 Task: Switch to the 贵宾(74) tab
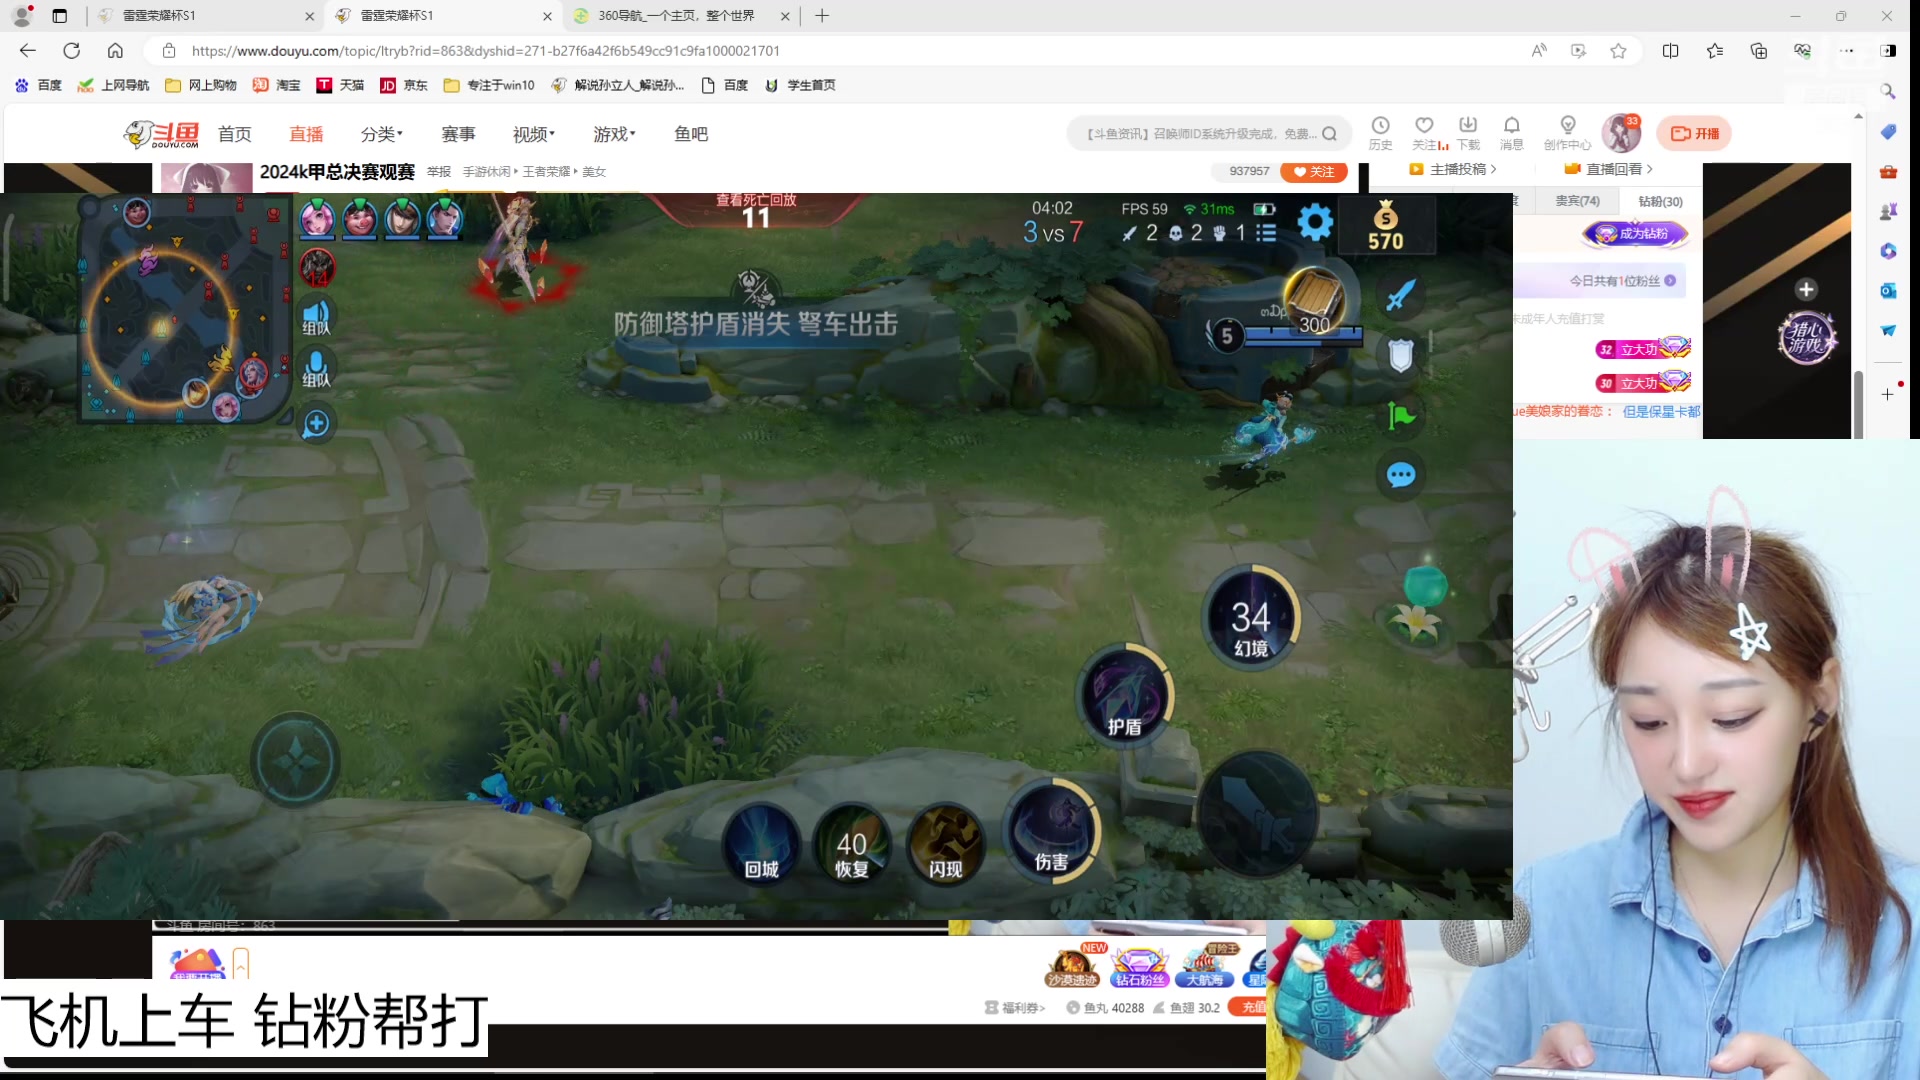1577,201
